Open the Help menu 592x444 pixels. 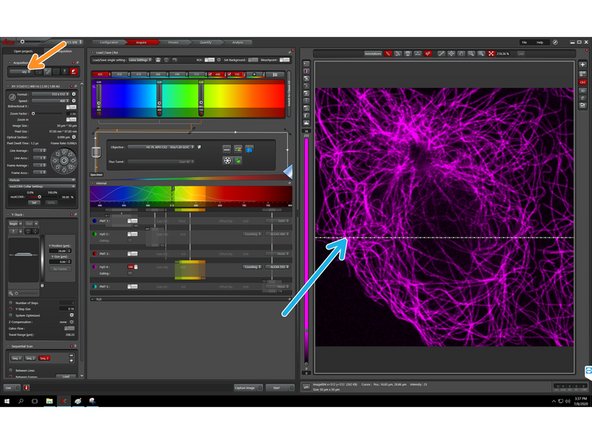tap(540, 42)
